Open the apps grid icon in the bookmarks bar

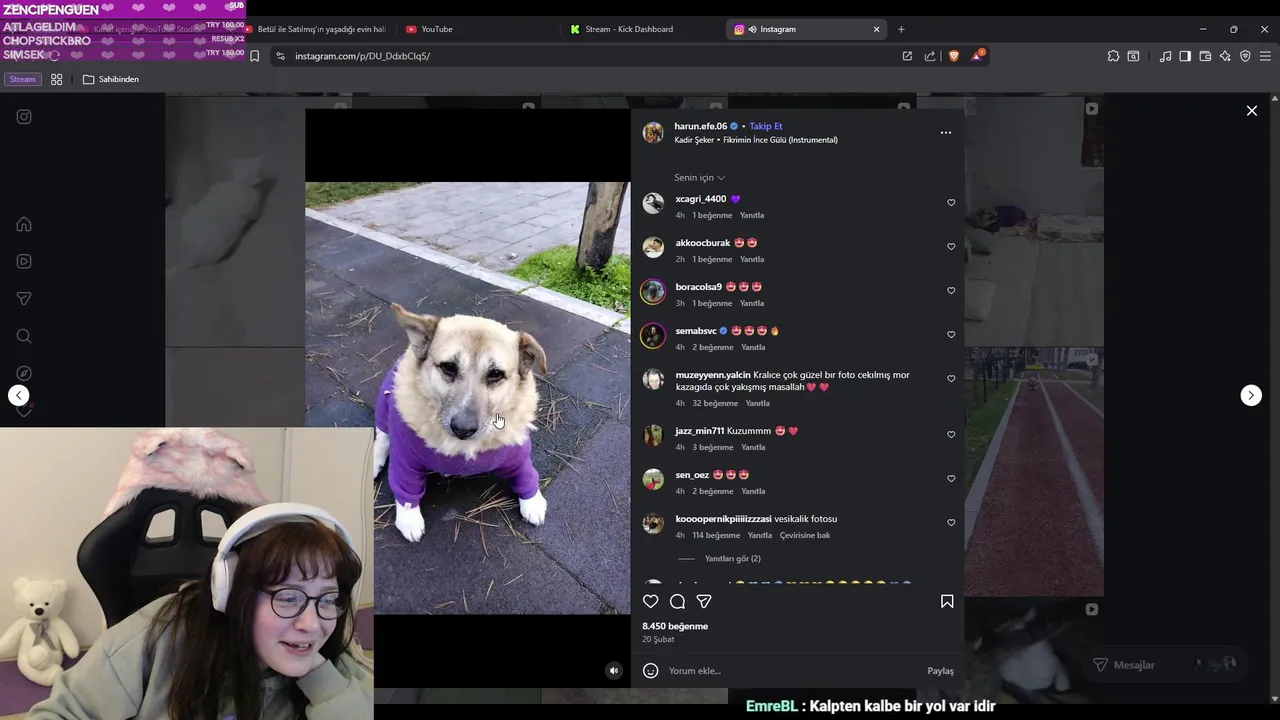coord(57,79)
